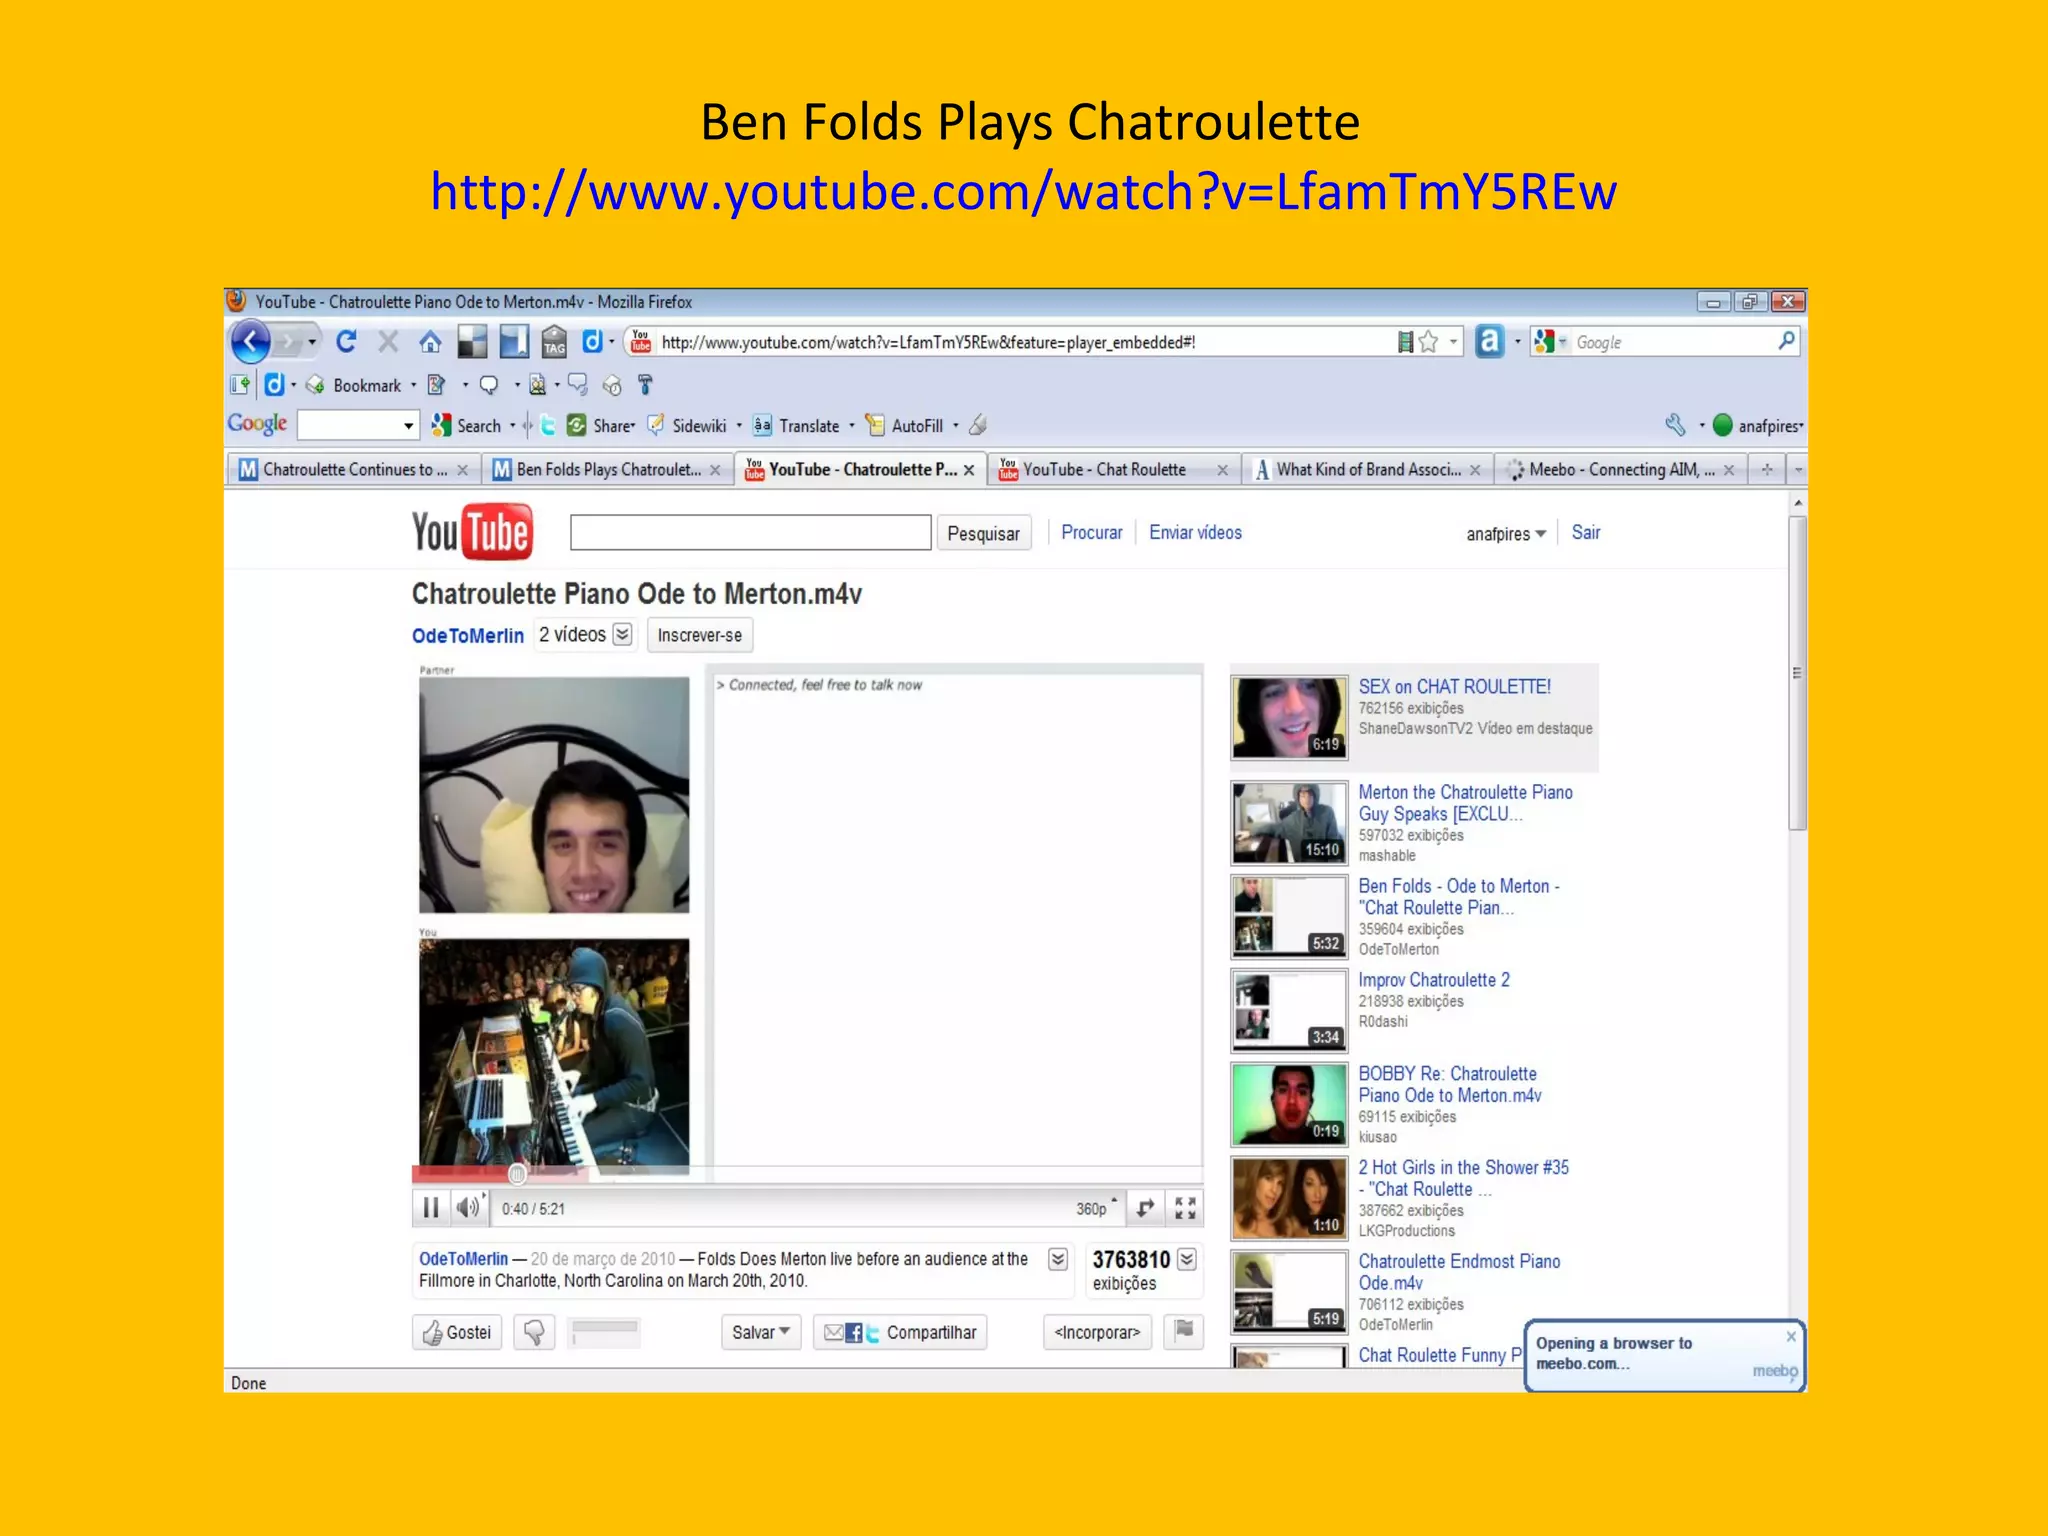2048x1536 pixels.
Task: Dislike the video with thumbs down
Action: [534, 1332]
